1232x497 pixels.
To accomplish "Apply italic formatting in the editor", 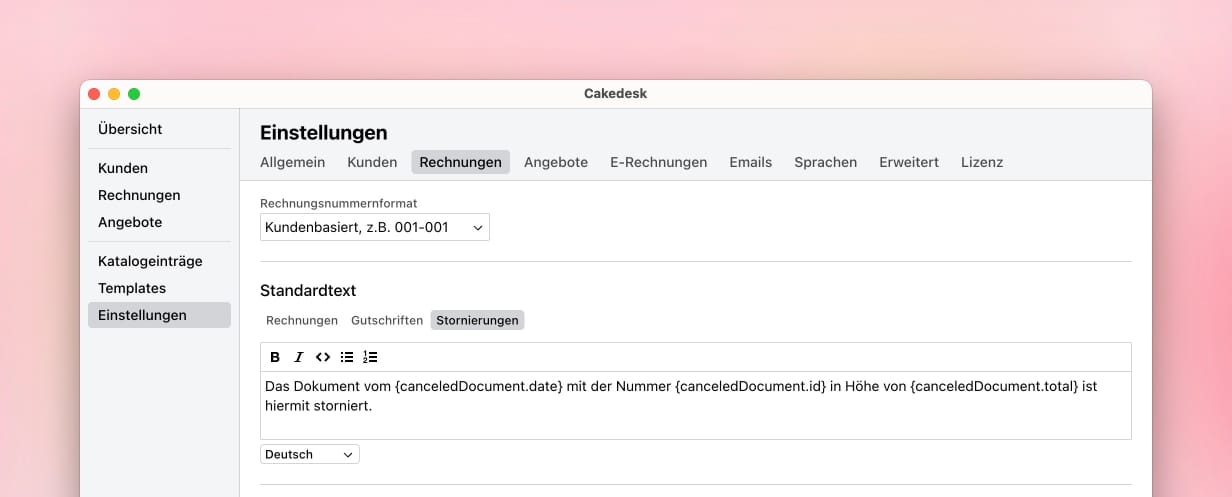I will point(298,357).
